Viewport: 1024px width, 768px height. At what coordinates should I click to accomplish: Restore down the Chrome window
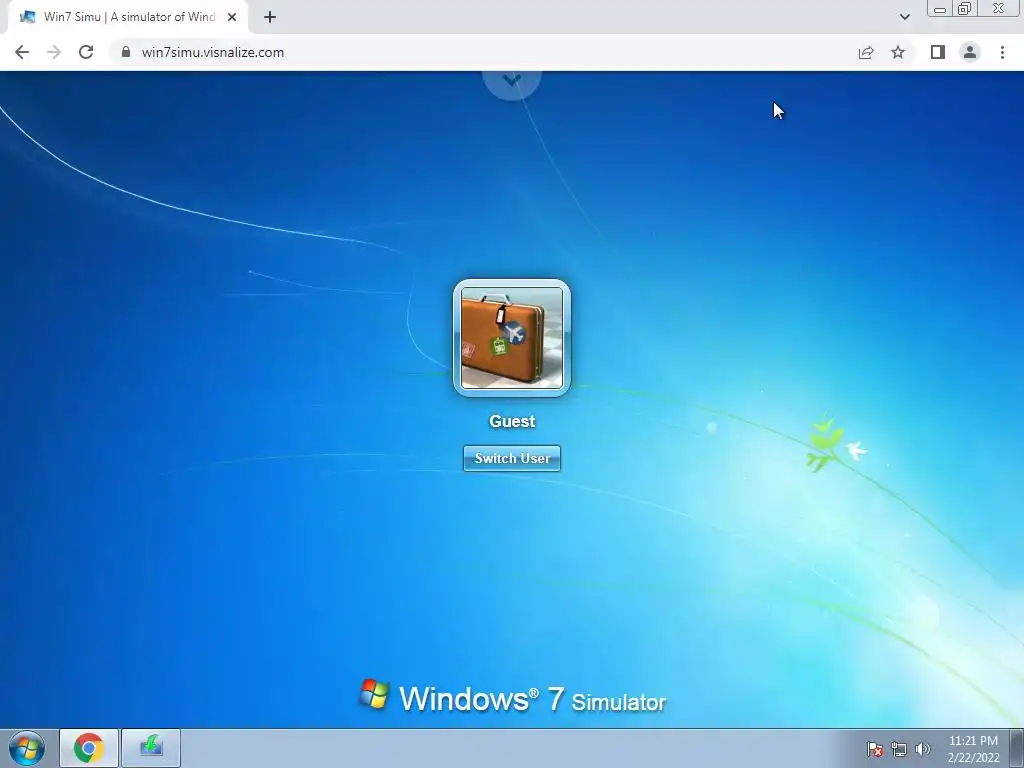965,9
